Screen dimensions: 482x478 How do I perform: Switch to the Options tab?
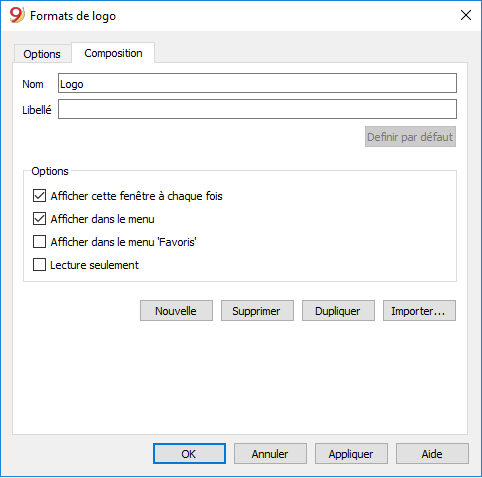click(x=42, y=54)
